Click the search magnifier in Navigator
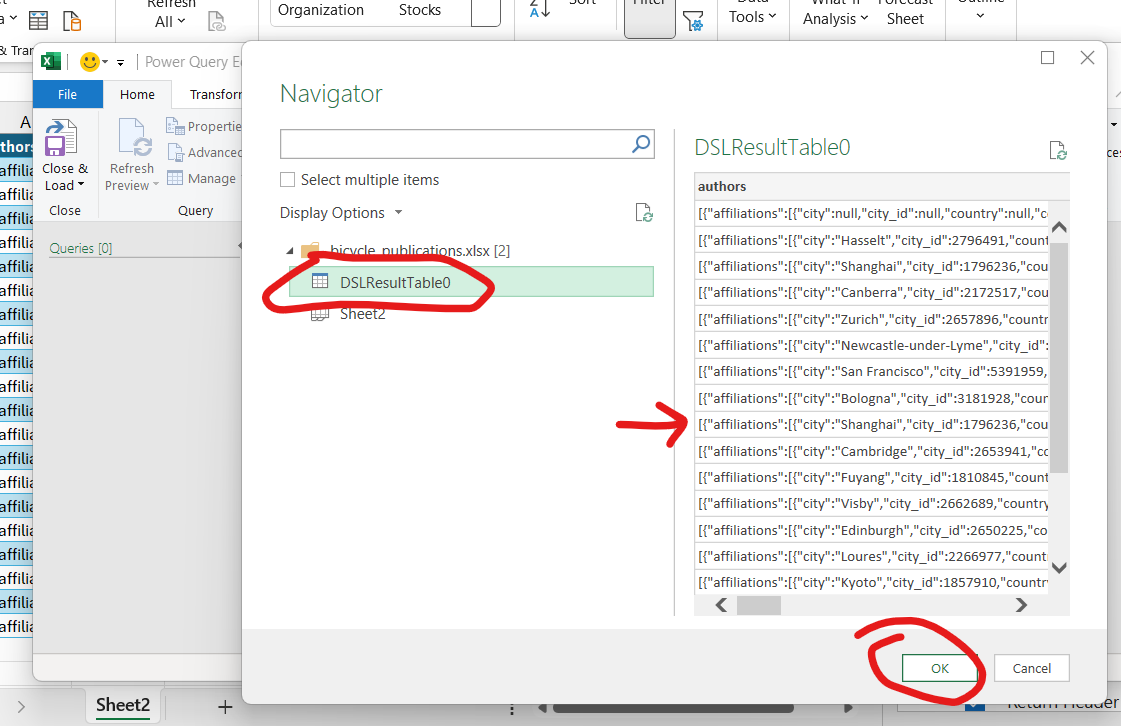The width and height of the screenshot is (1121, 726). click(641, 145)
